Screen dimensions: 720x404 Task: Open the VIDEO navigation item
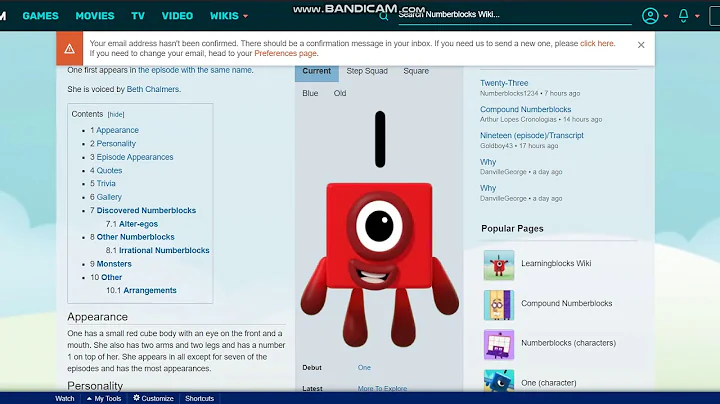pos(177,16)
